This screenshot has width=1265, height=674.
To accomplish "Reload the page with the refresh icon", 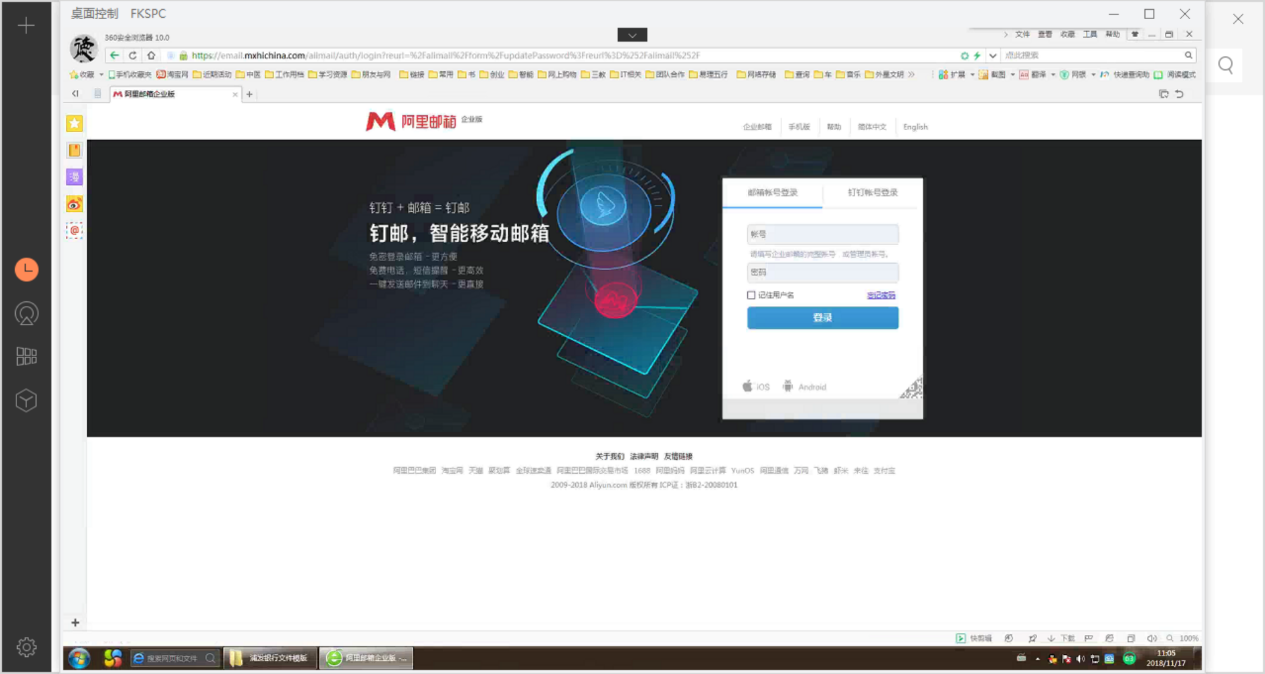I will (133, 56).
